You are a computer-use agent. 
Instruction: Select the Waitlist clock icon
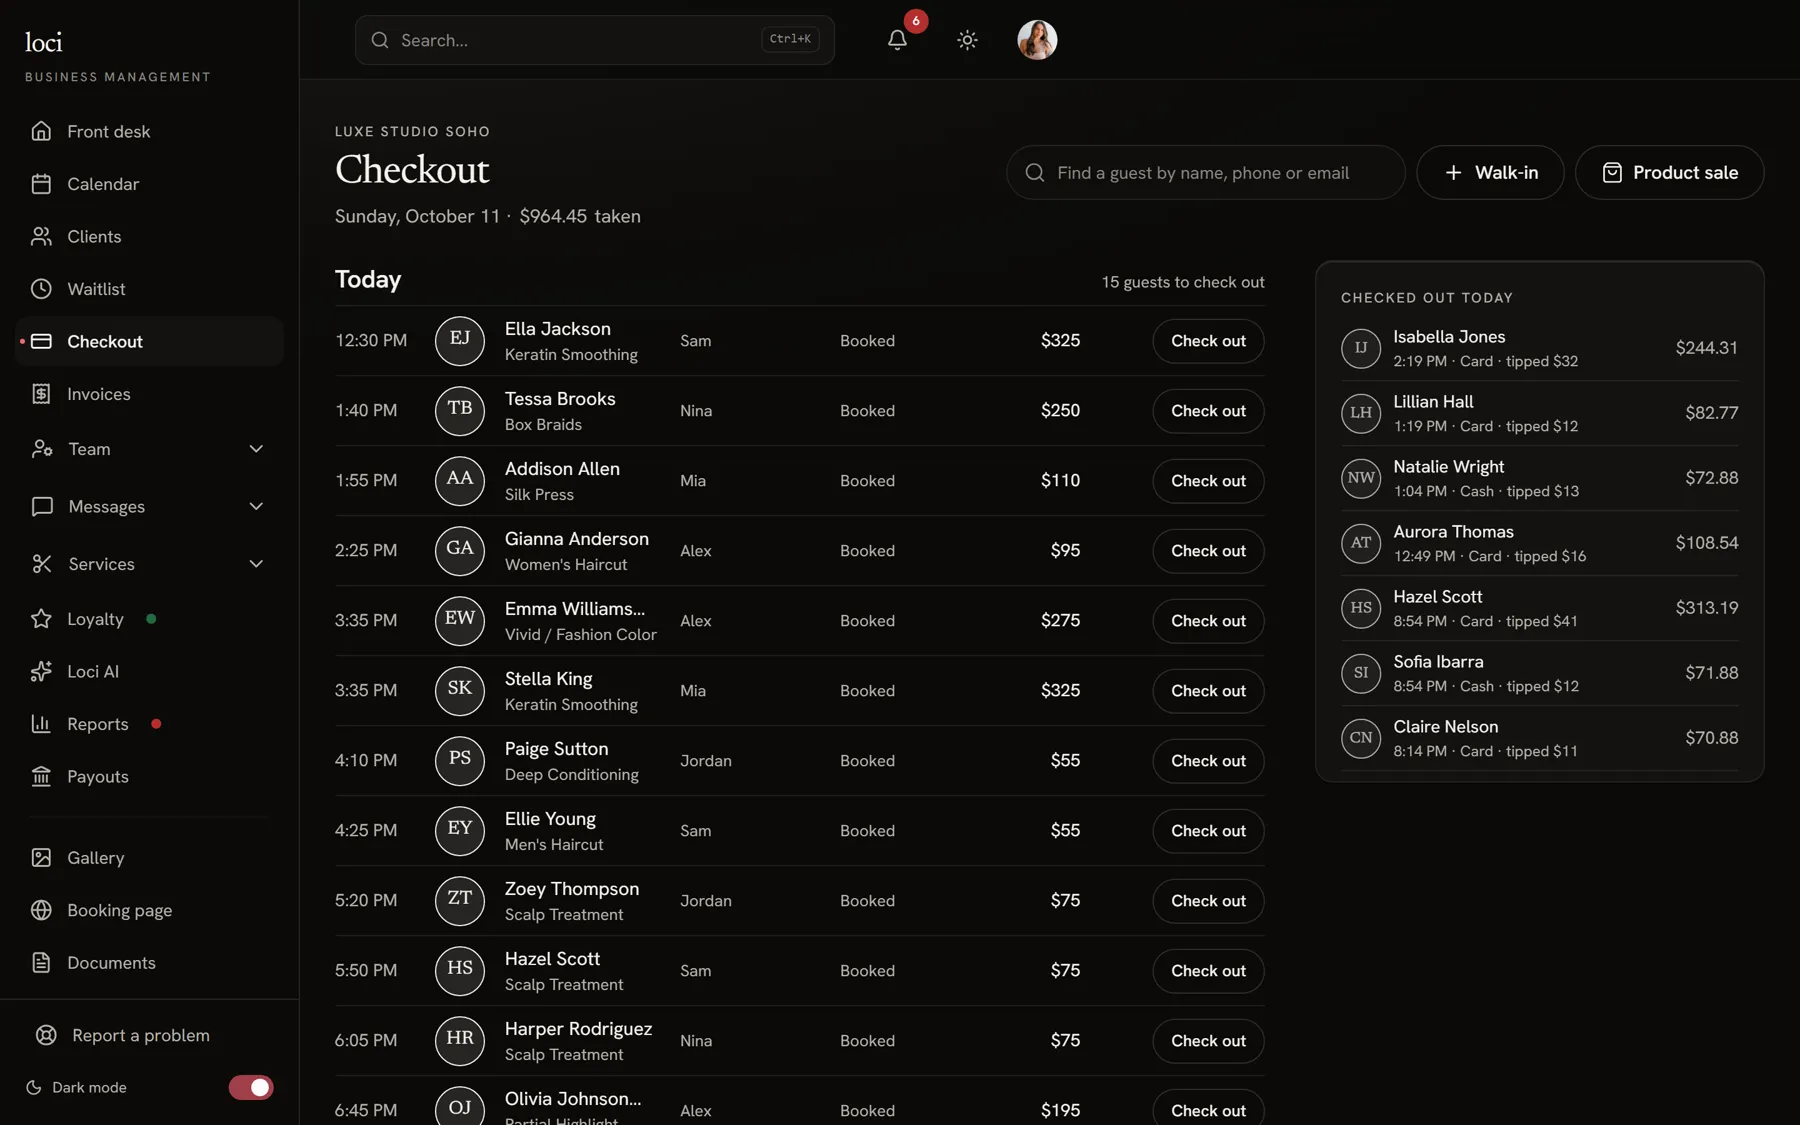pyautogui.click(x=41, y=289)
